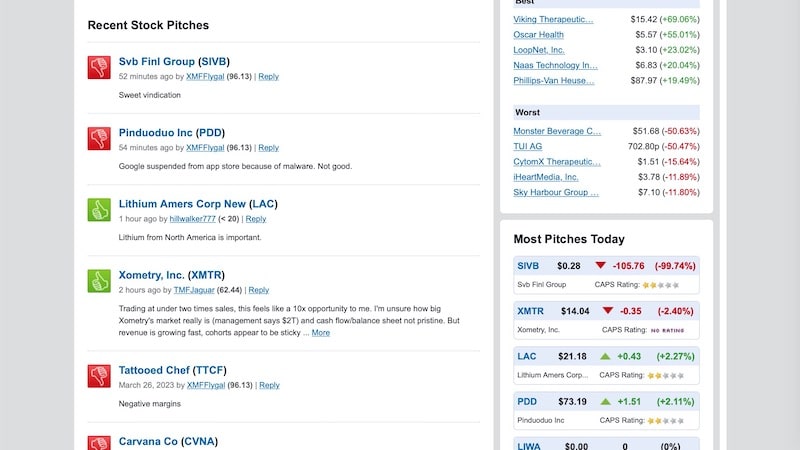Open the Svb Finl Group (SIVB) pitch title
Screen dimensions: 800x450
174,61
